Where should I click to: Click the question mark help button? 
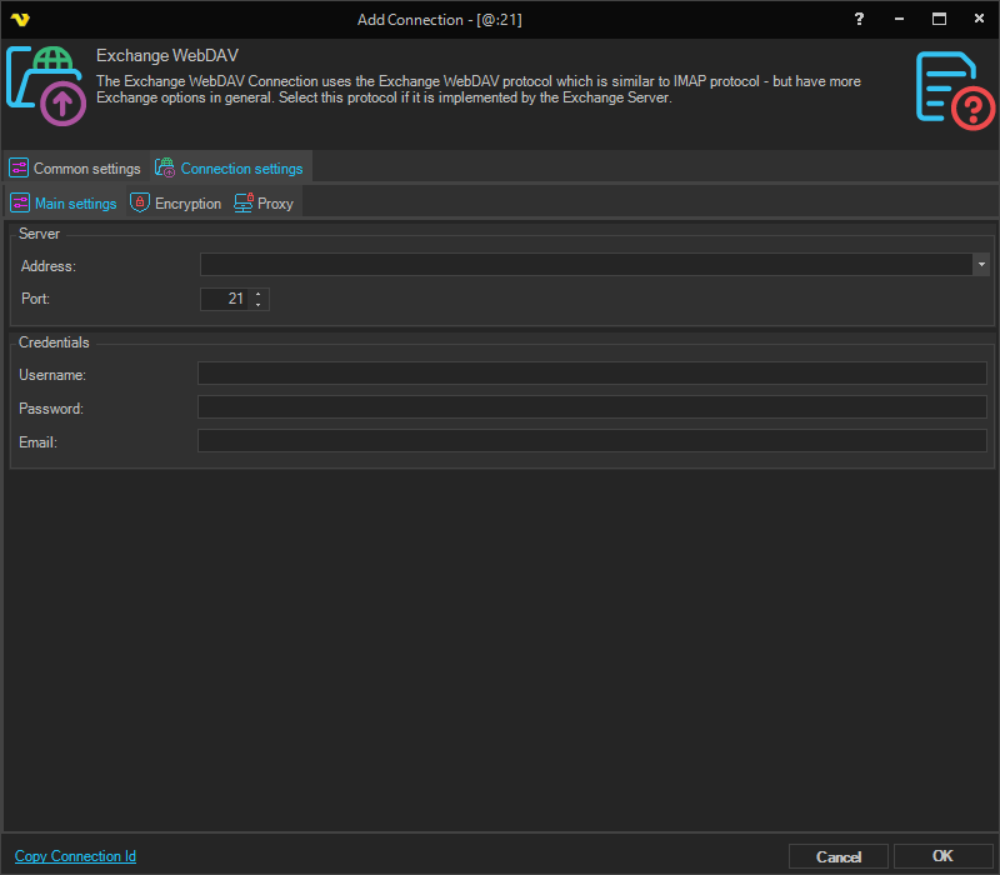[859, 19]
